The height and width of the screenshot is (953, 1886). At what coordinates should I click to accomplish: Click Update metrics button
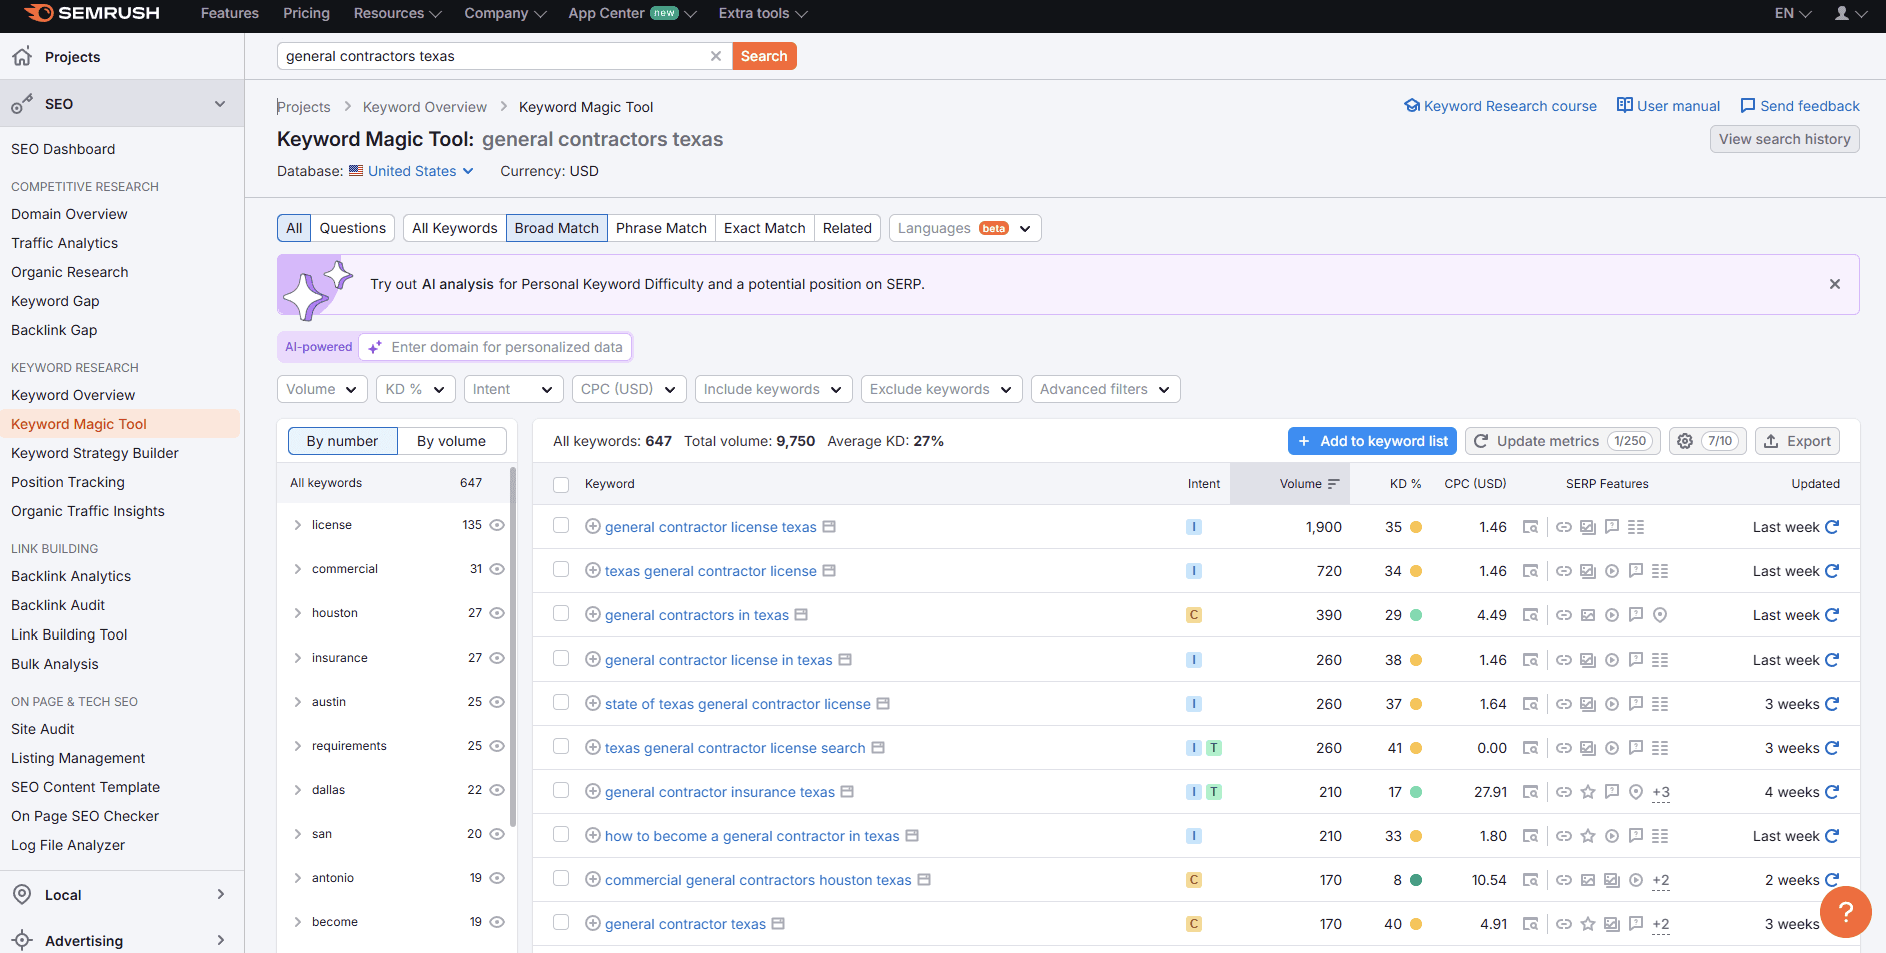[x=1563, y=441]
